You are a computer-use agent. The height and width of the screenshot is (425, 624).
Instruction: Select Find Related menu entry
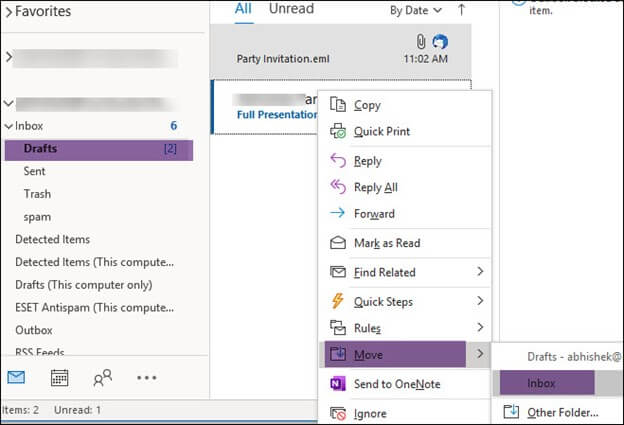click(x=405, y=272)
